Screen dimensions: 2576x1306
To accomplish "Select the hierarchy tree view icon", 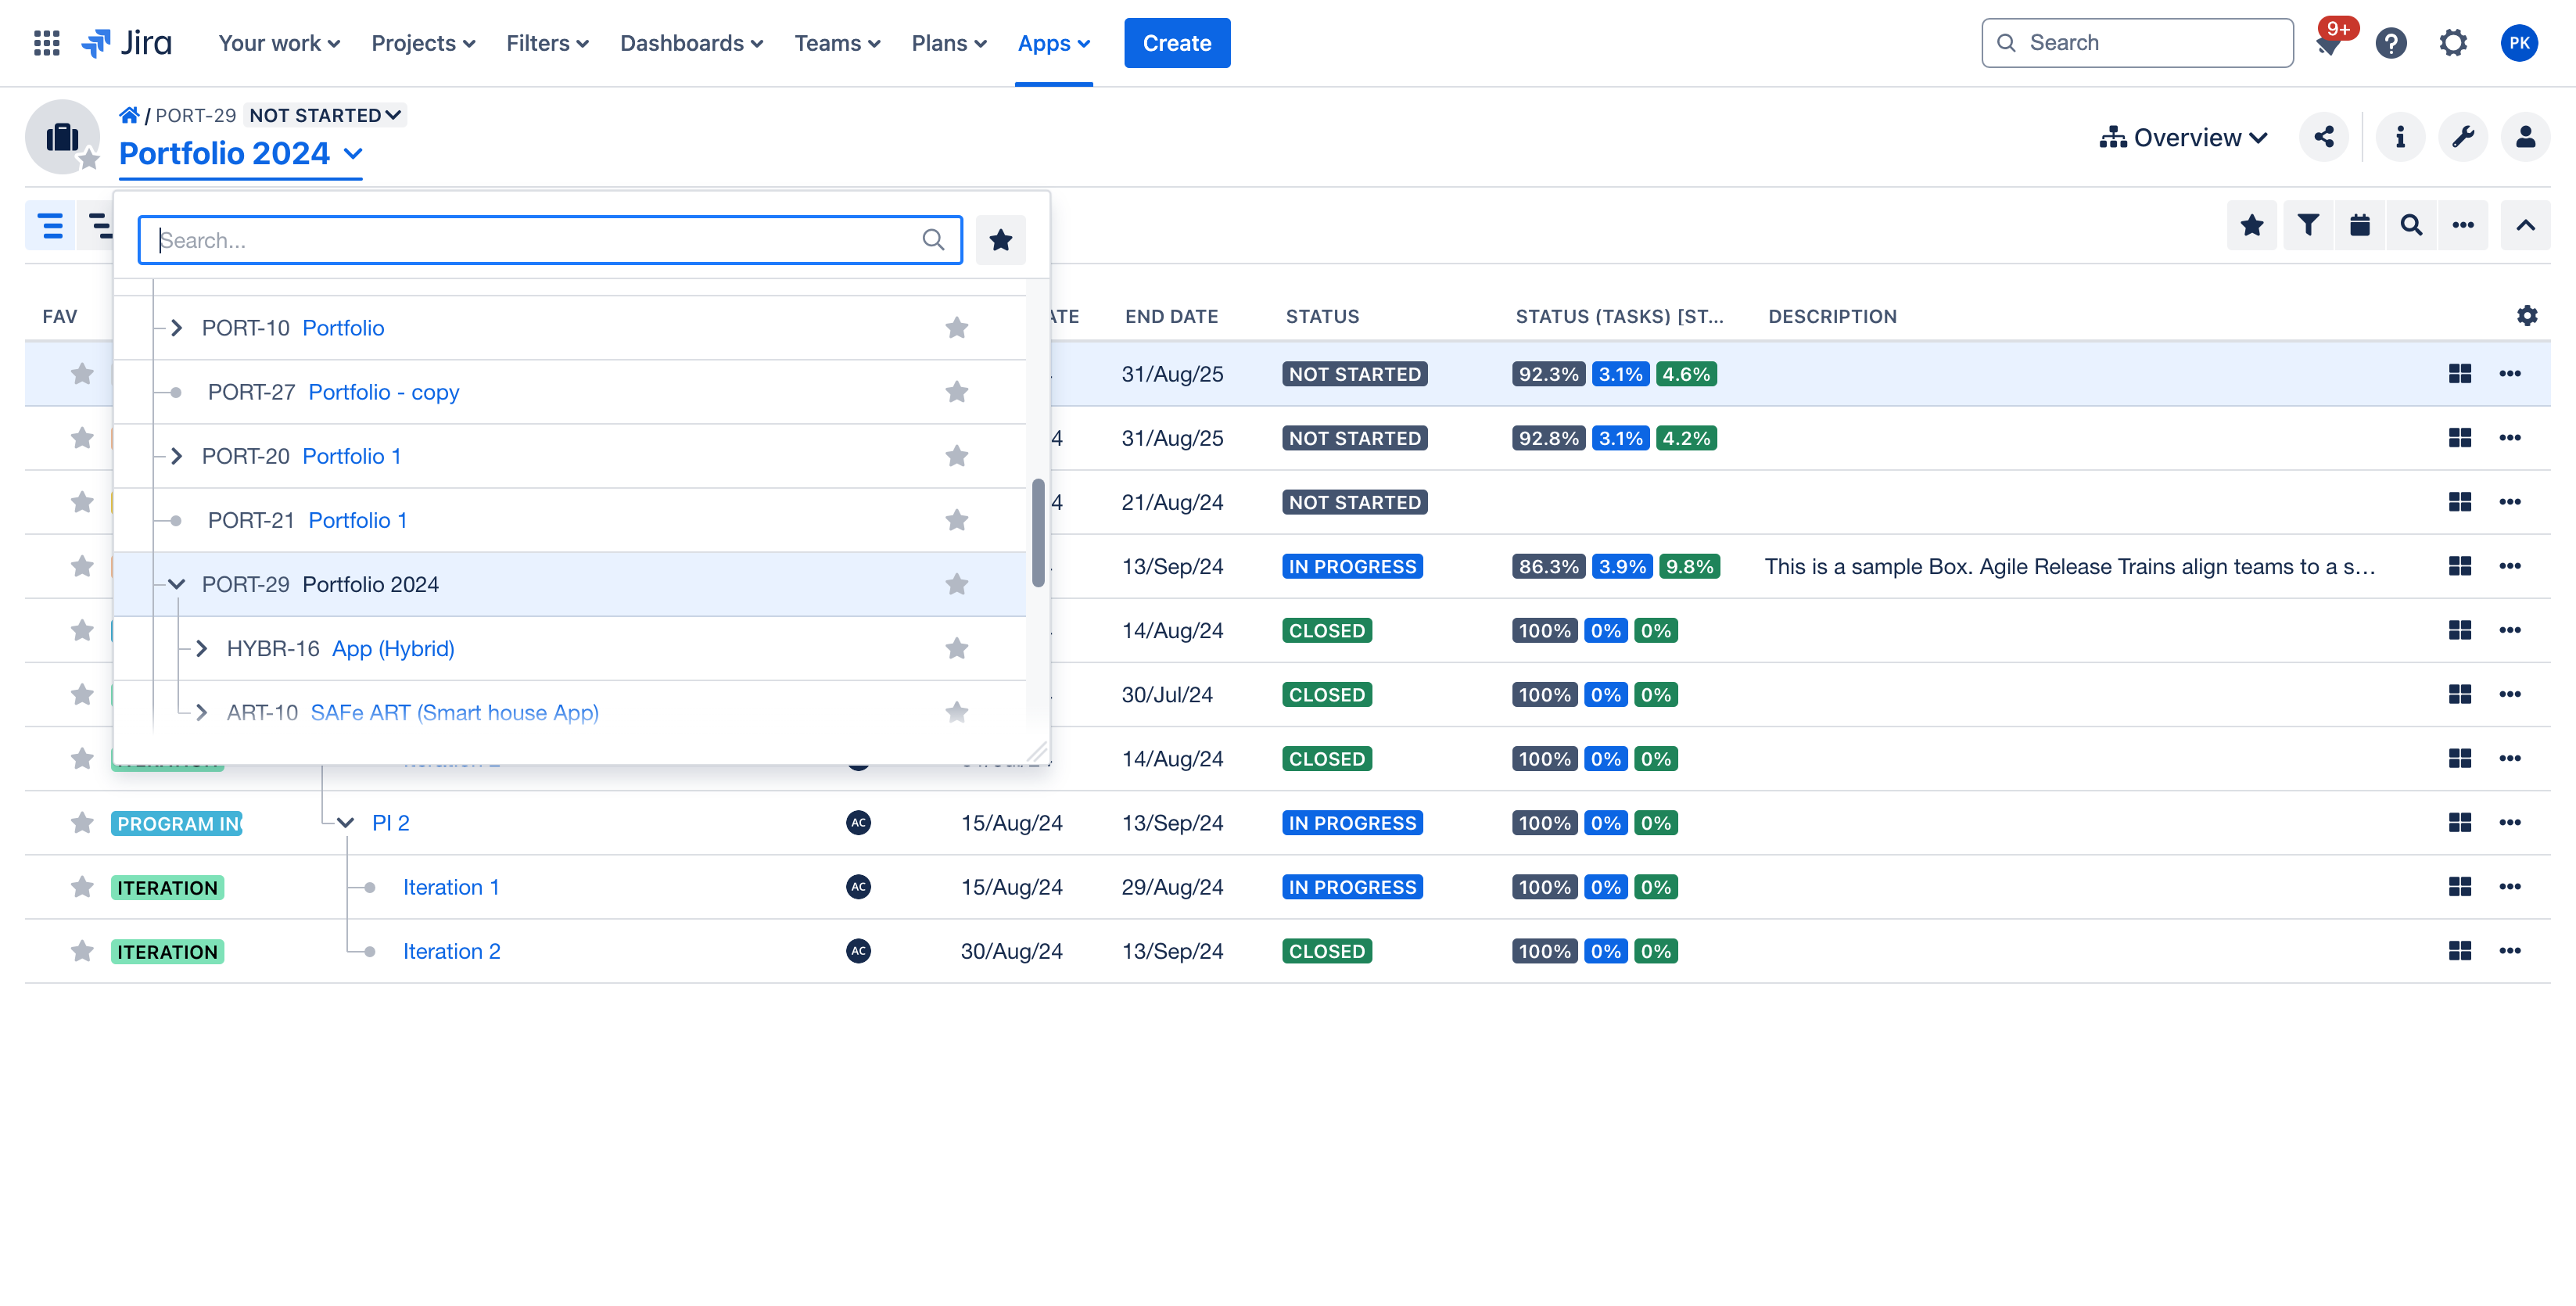I will pos(98,225).
